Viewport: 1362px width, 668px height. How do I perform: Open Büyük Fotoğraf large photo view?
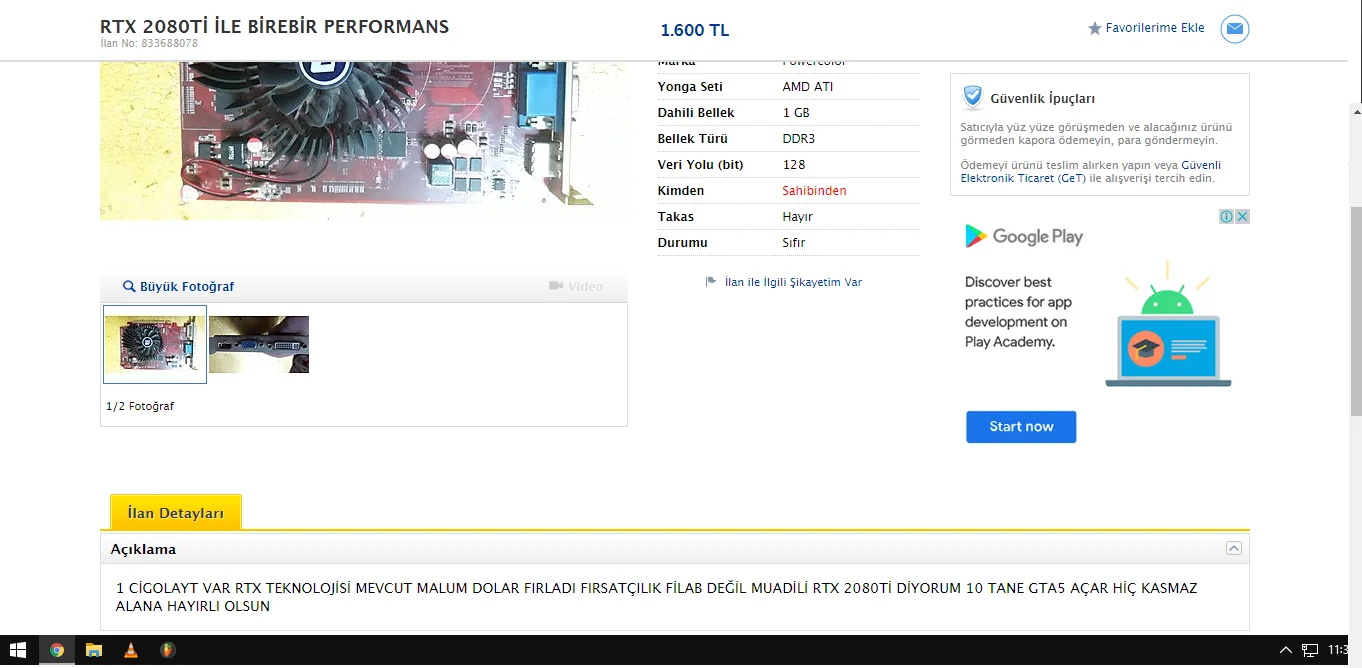coord(187,286)
